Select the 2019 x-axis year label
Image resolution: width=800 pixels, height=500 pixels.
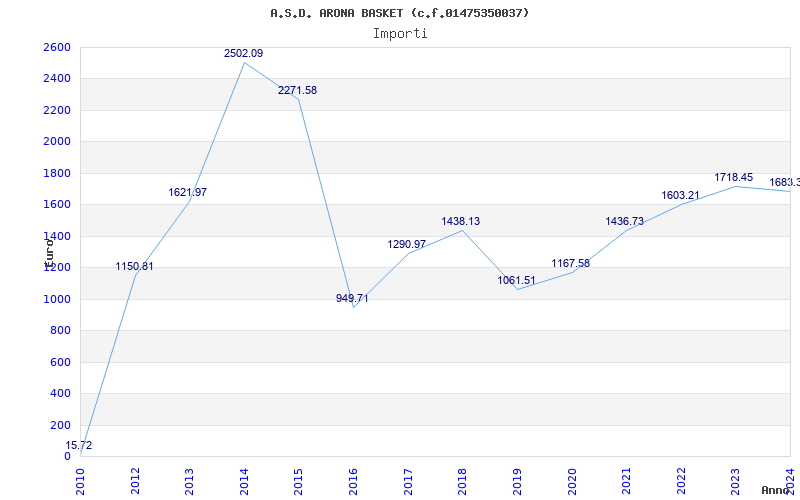(517, 481)
